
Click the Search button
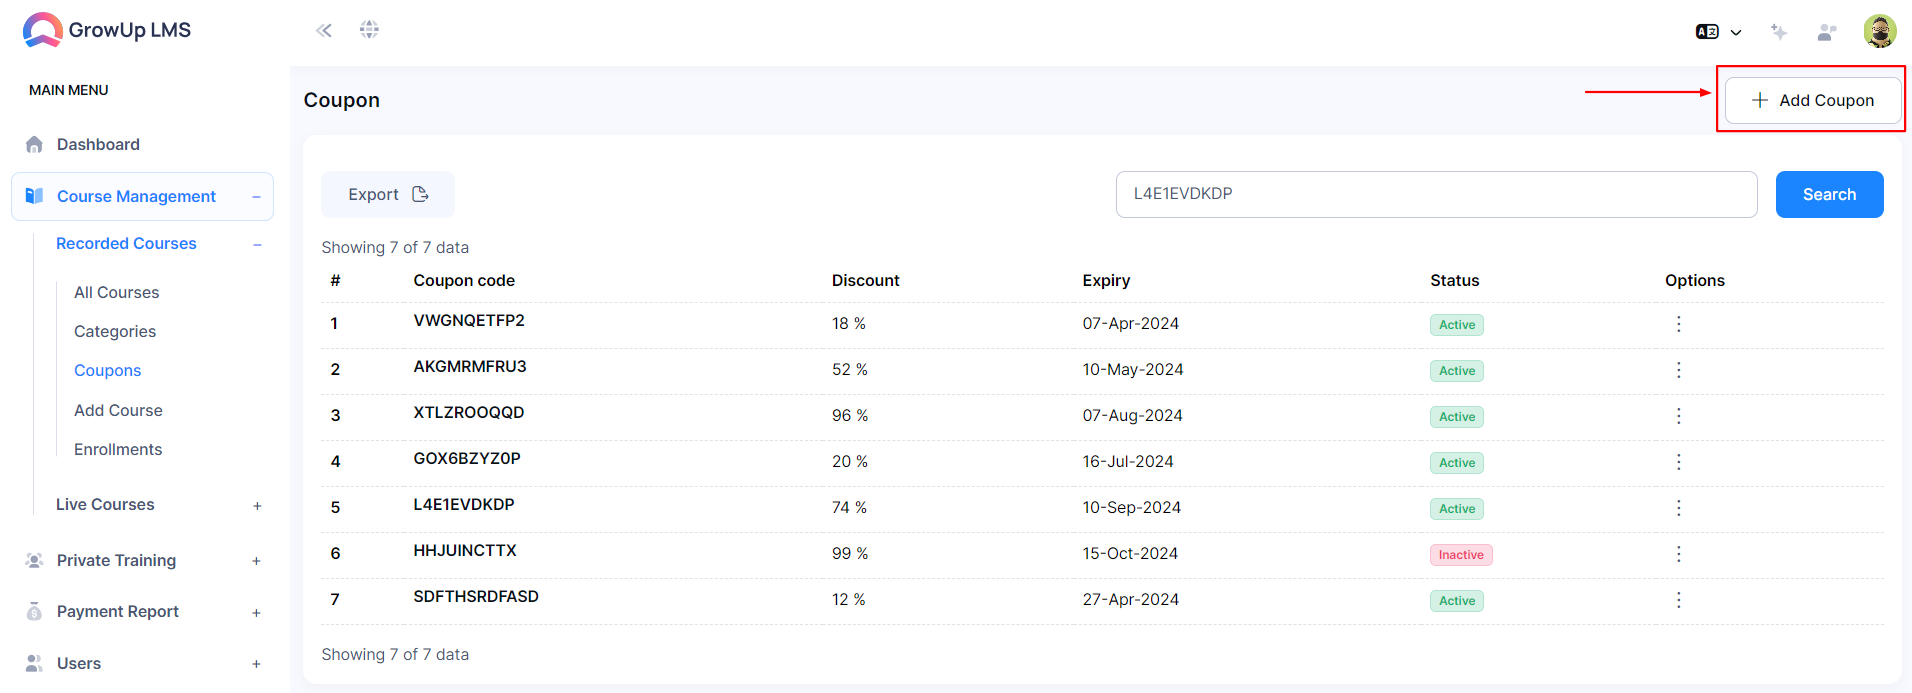click(x=1829, y=194)
